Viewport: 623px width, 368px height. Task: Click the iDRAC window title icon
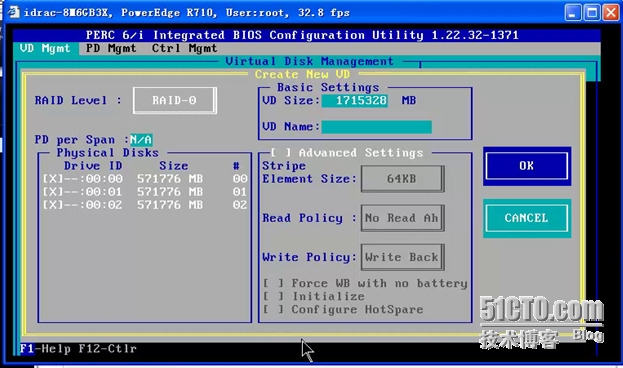tap(13, 12)
